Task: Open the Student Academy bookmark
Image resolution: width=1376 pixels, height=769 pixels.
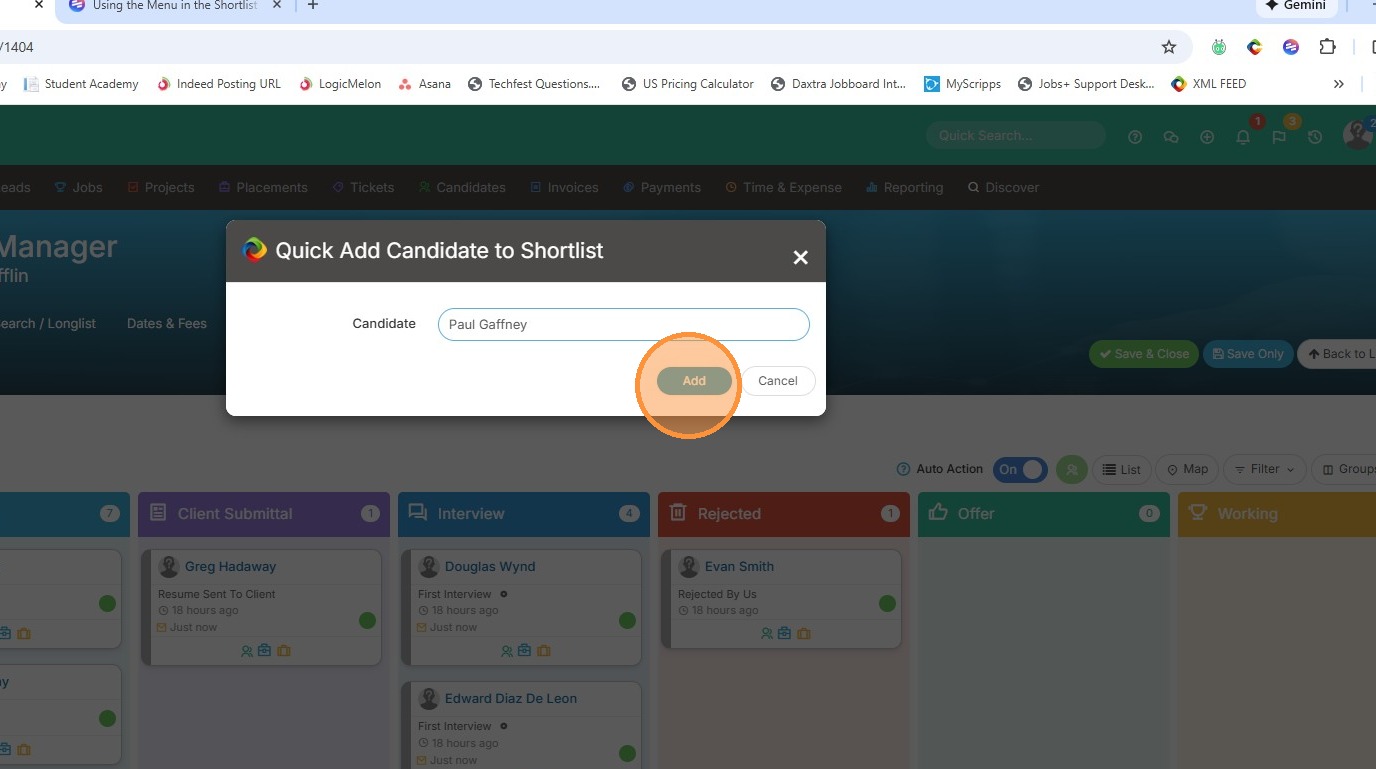Action: pyautogui.click(x=81, y=84)
